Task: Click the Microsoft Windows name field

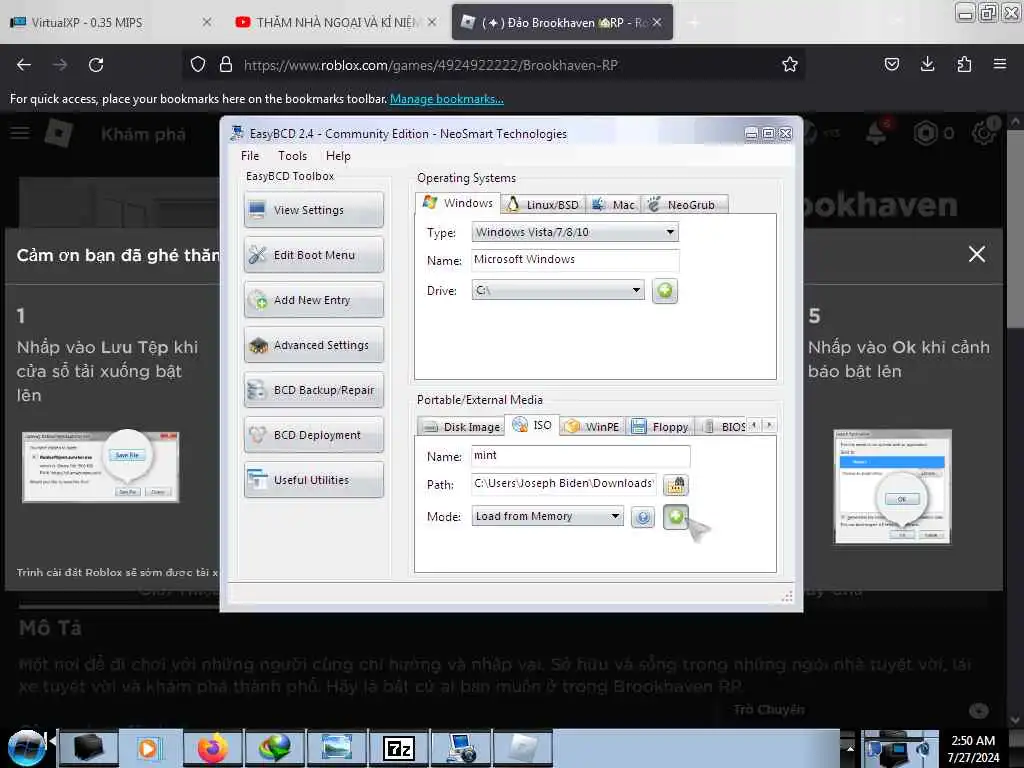Action: pyautogui.click(x=575, y=260)
